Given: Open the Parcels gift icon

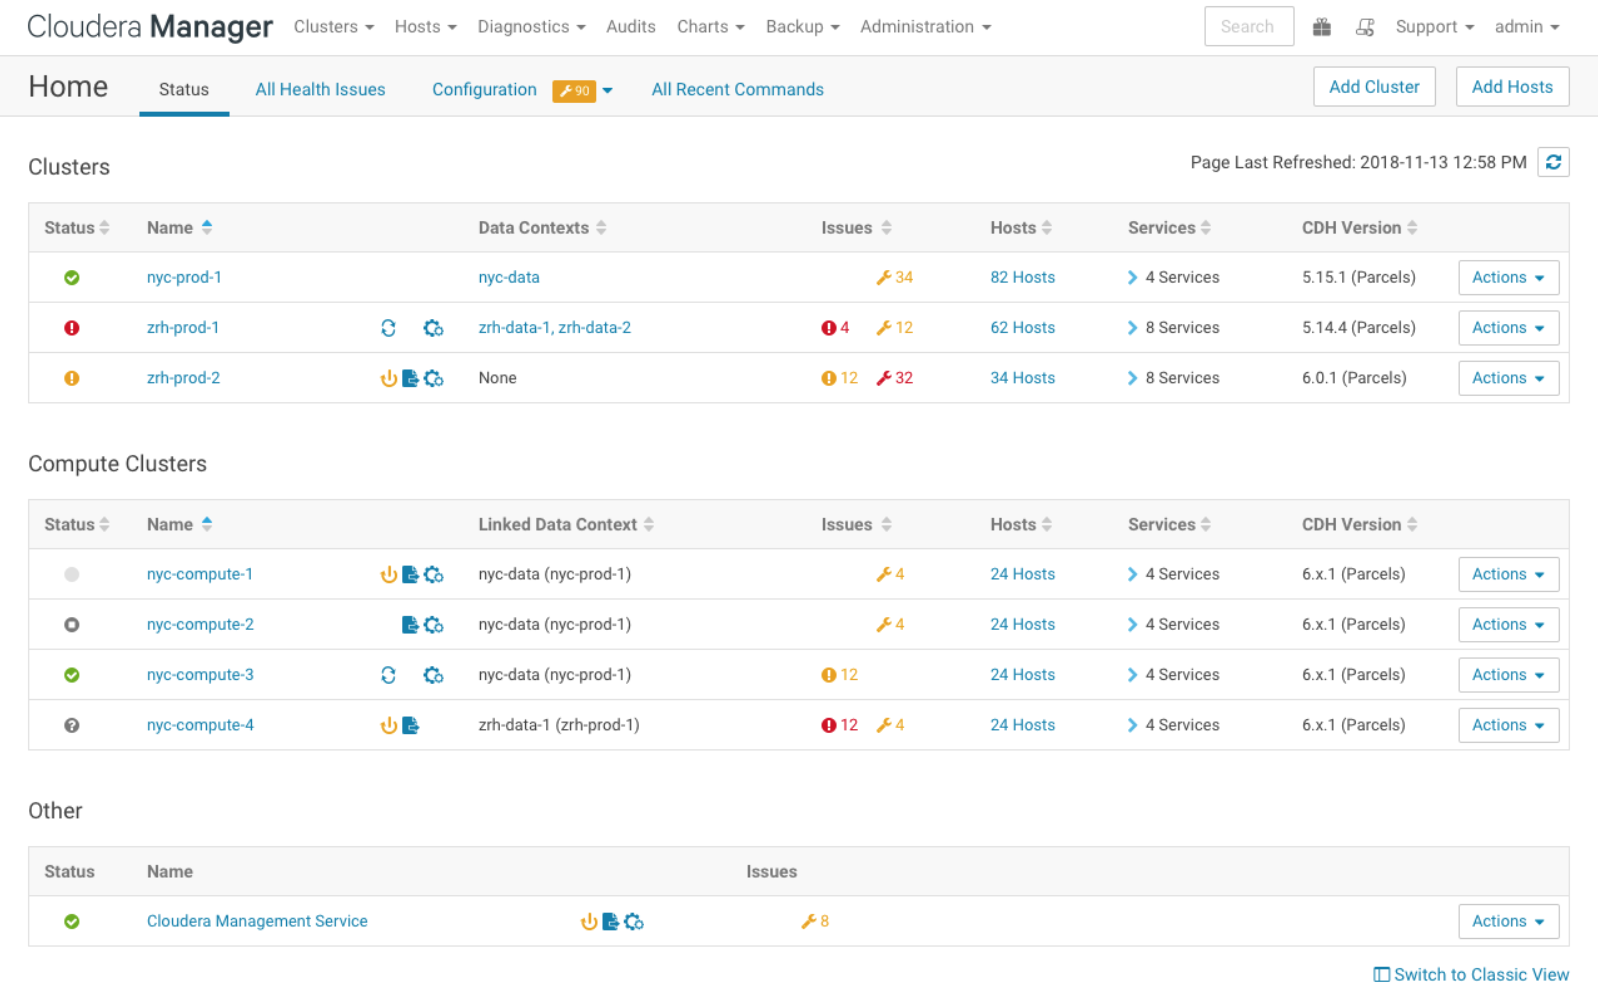Looking at the screenshot, I should 1321,27.
